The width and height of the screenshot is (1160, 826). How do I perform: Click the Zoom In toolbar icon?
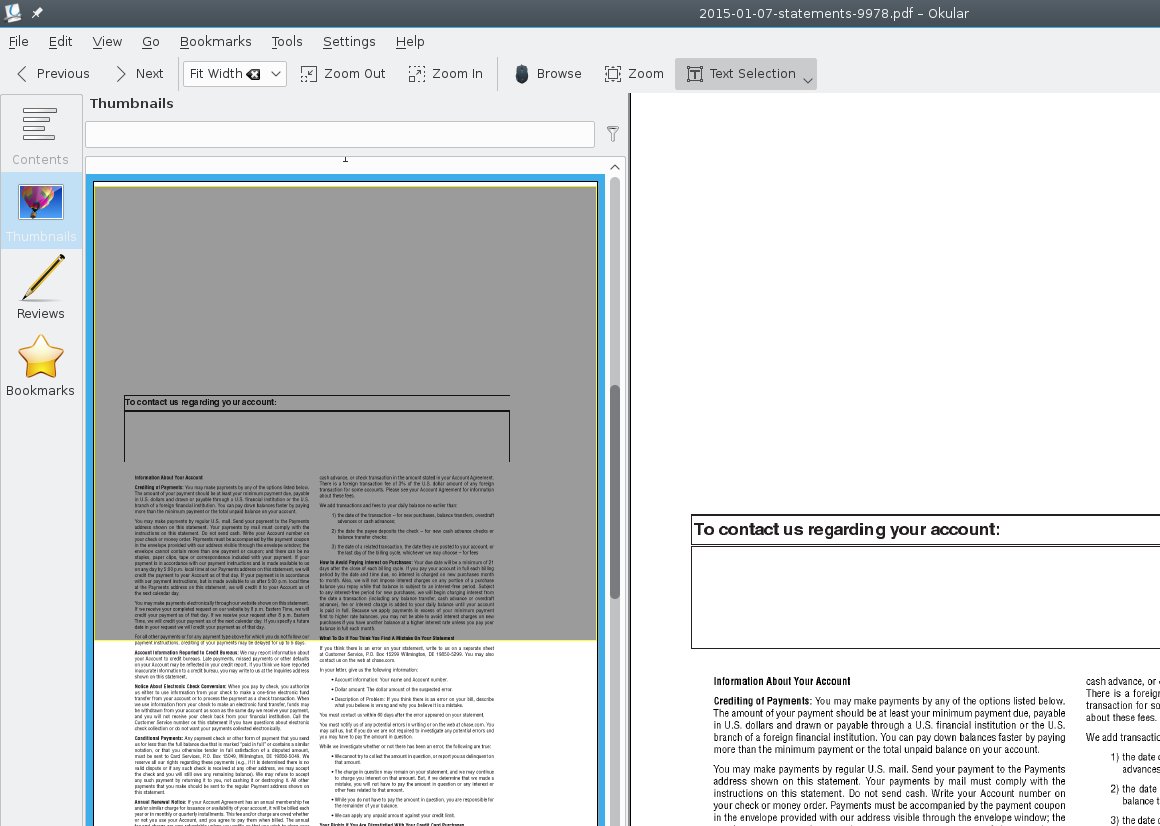446,74
